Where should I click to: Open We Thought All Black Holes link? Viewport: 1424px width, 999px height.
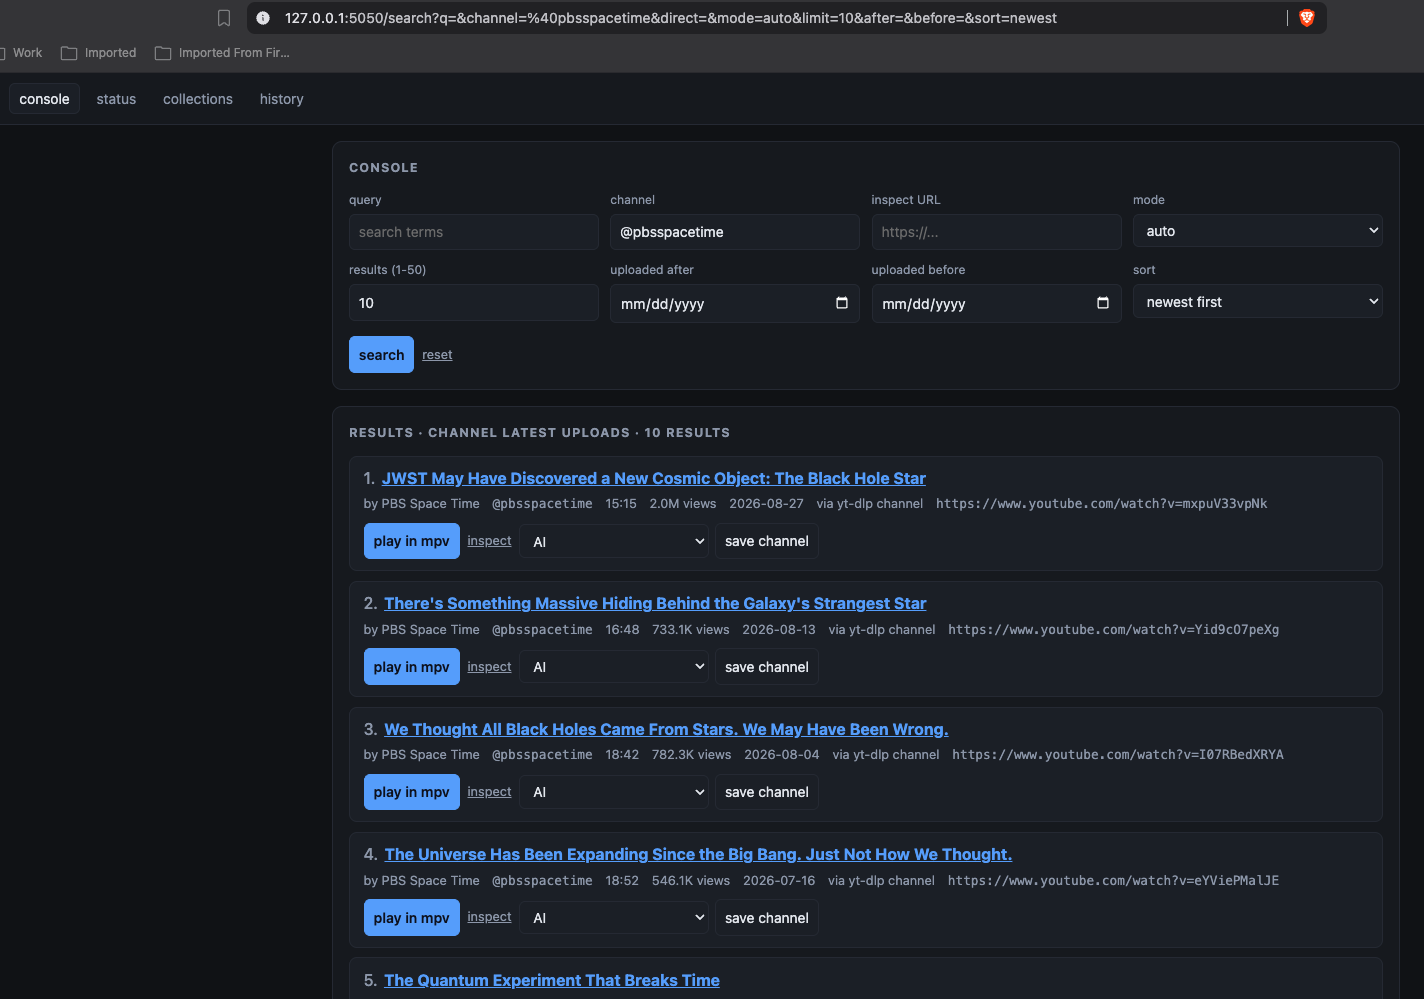[x=666, y=729]
